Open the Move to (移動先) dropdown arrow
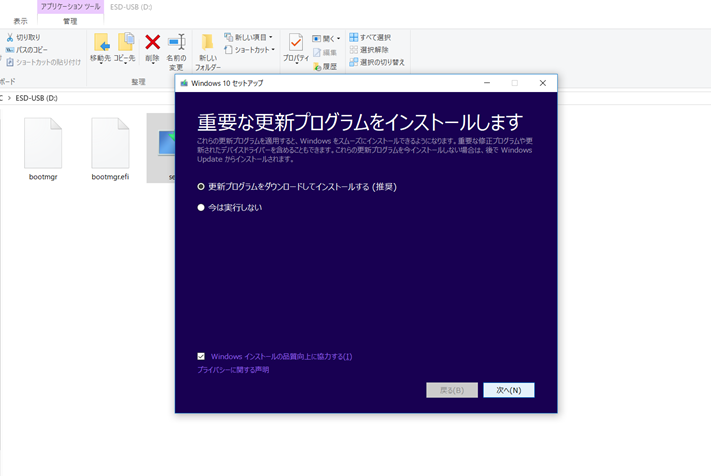 pyautogui.click(x=101, y=63)
